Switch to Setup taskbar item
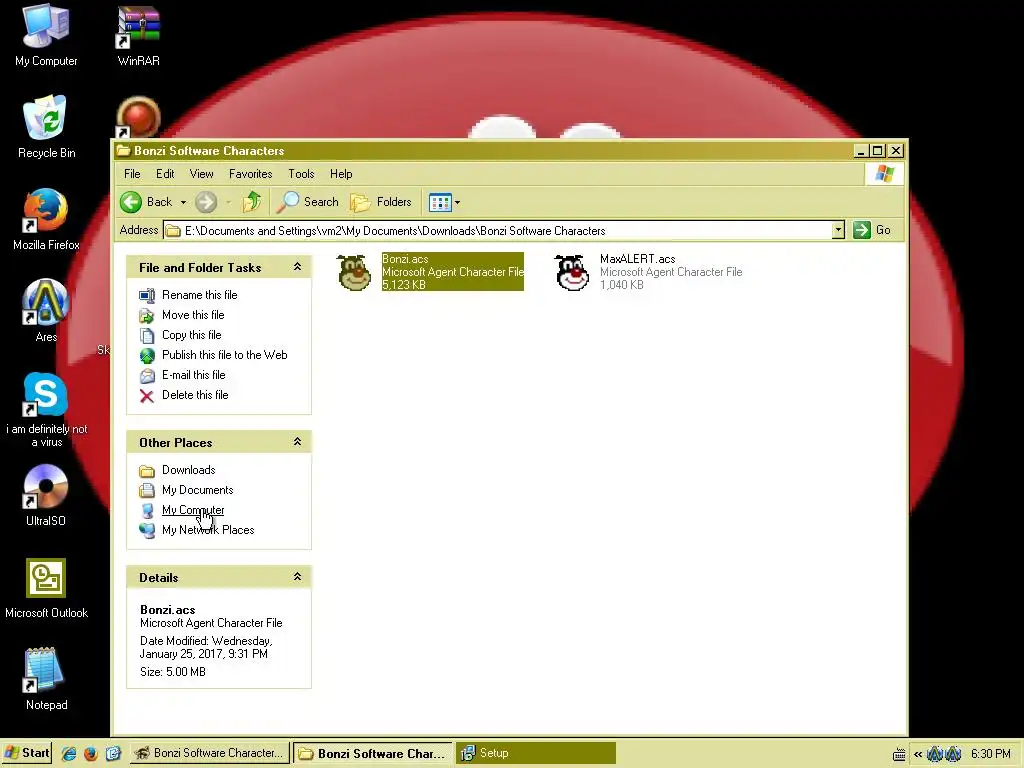 pyautogui.click(x=536, y=753)
